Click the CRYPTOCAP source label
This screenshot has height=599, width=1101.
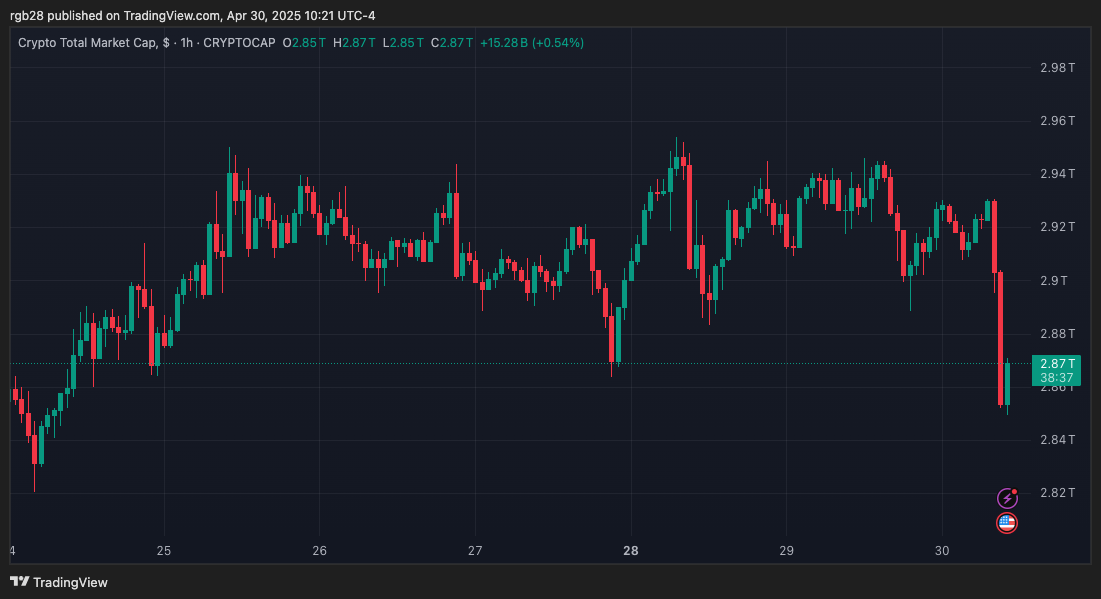click(239, 43)
